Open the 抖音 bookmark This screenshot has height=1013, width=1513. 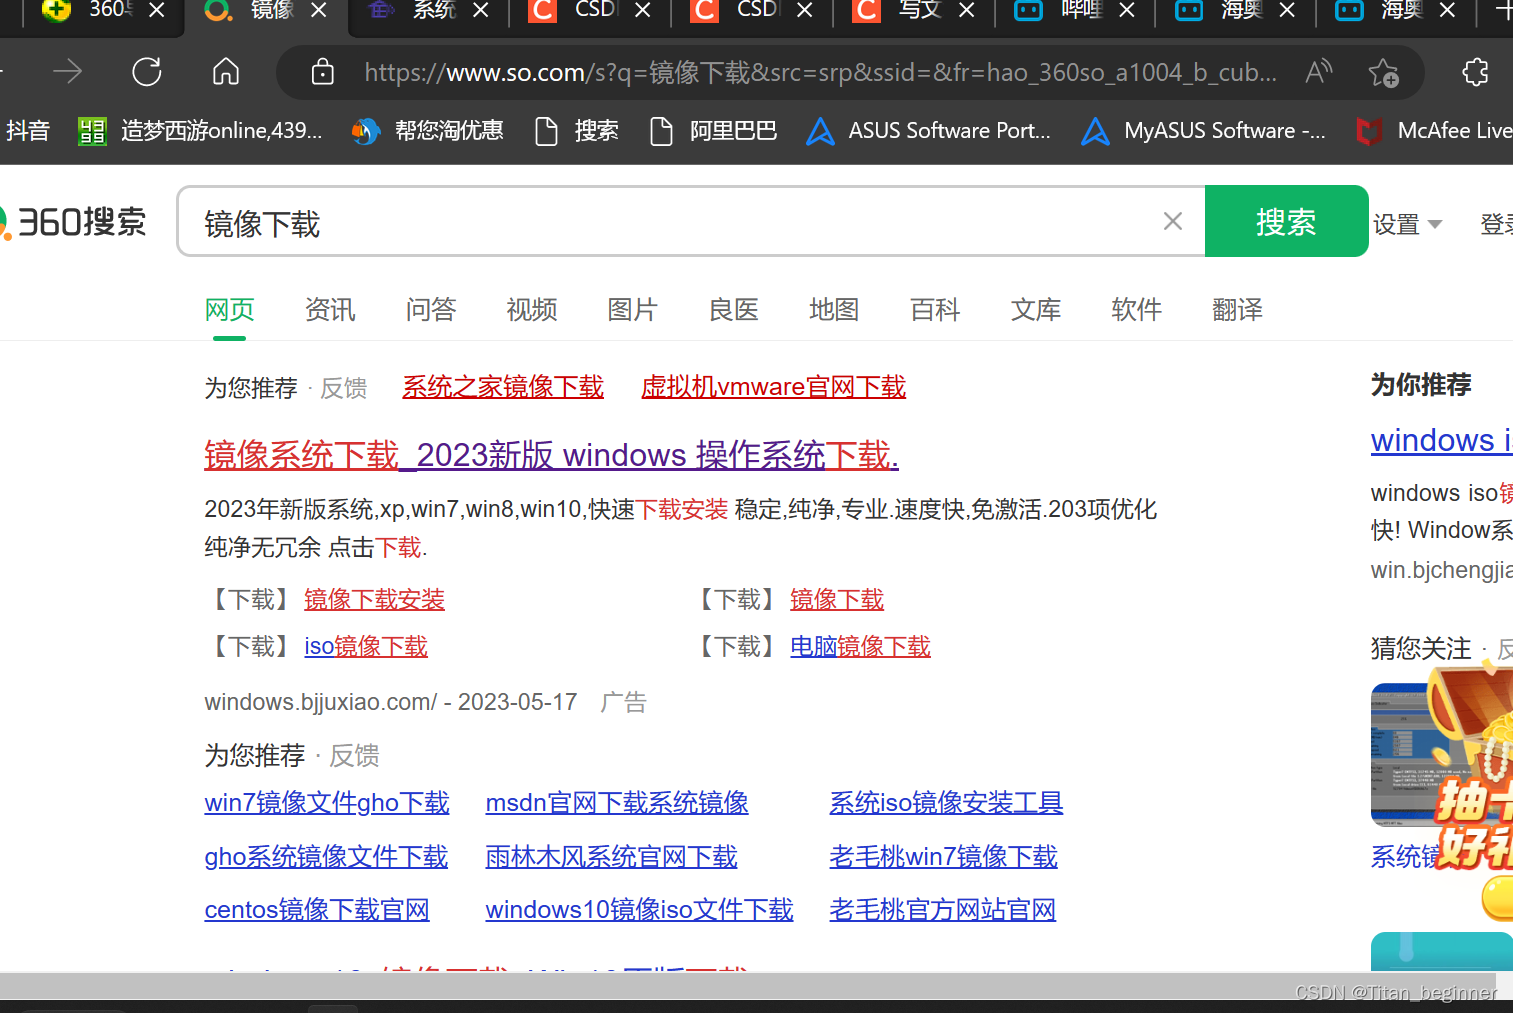pos(27,131)
